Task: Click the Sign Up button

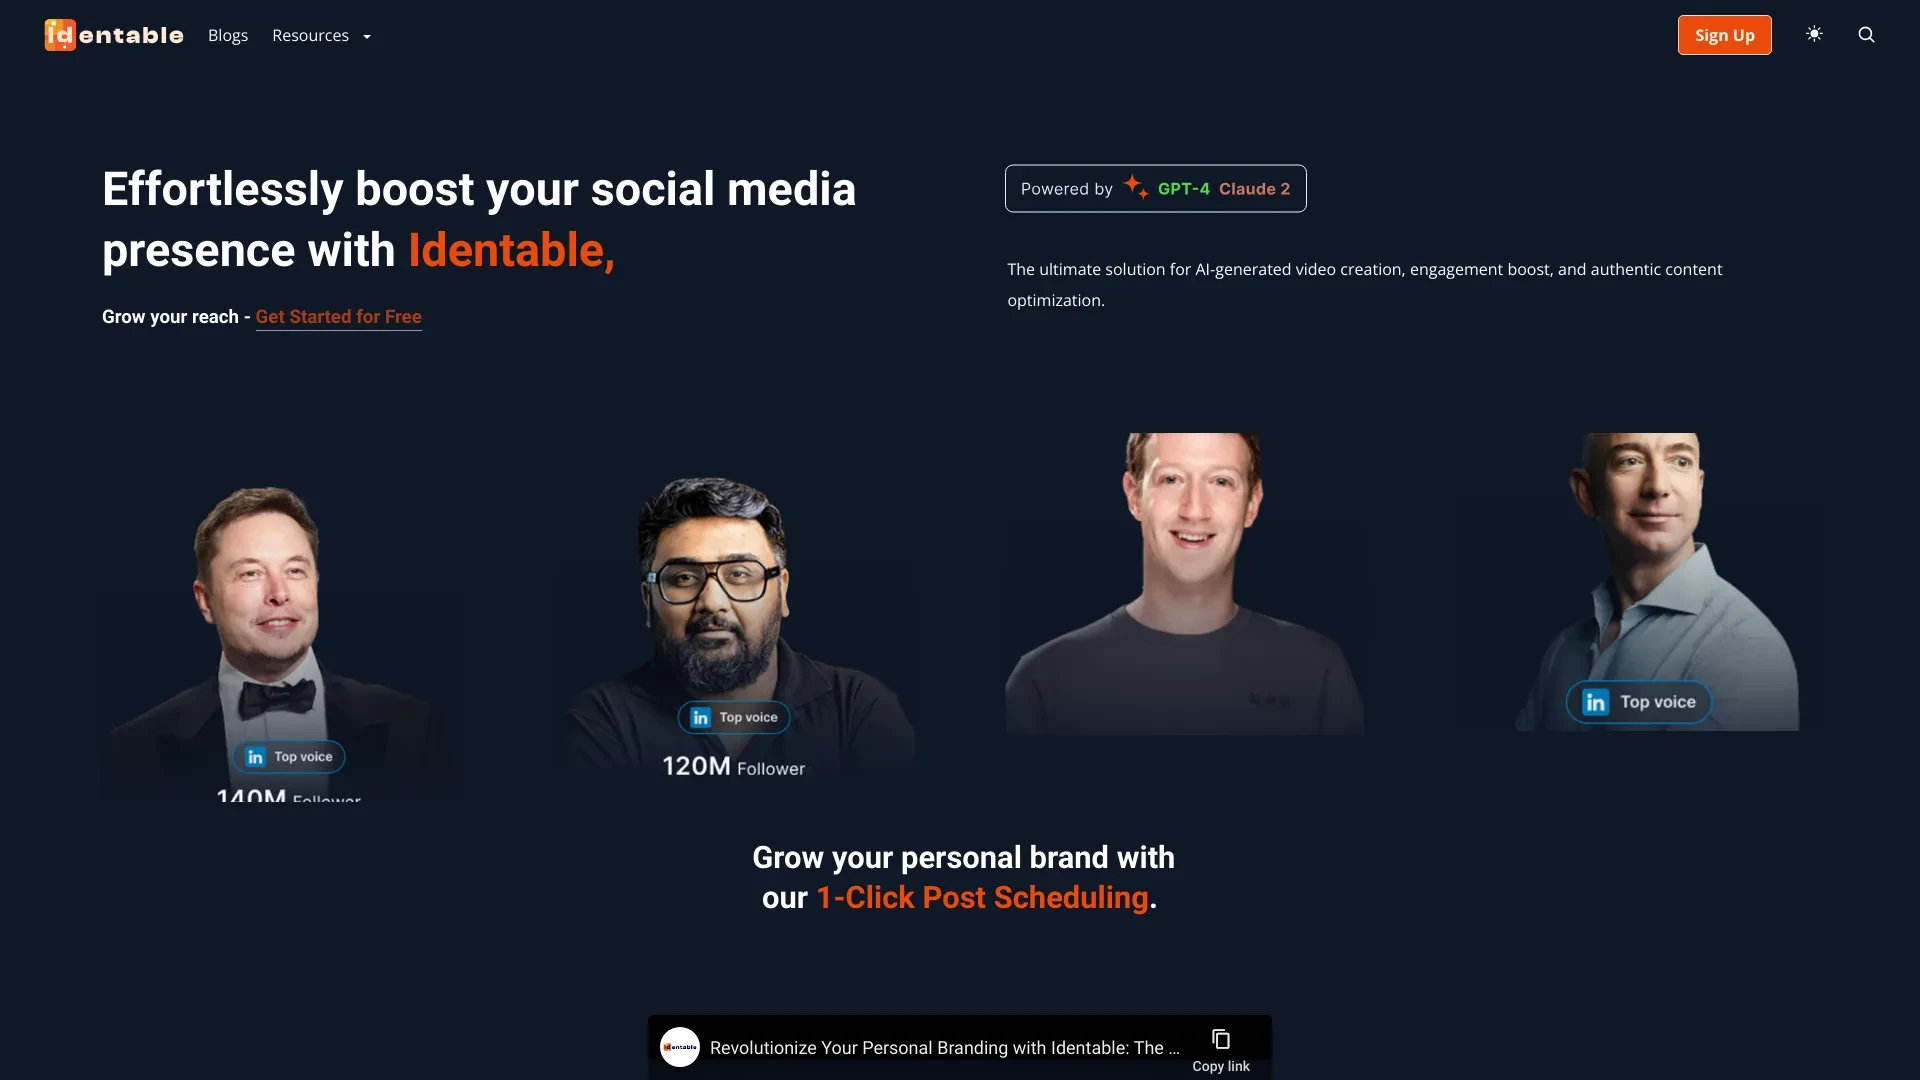Action: 1724,34
